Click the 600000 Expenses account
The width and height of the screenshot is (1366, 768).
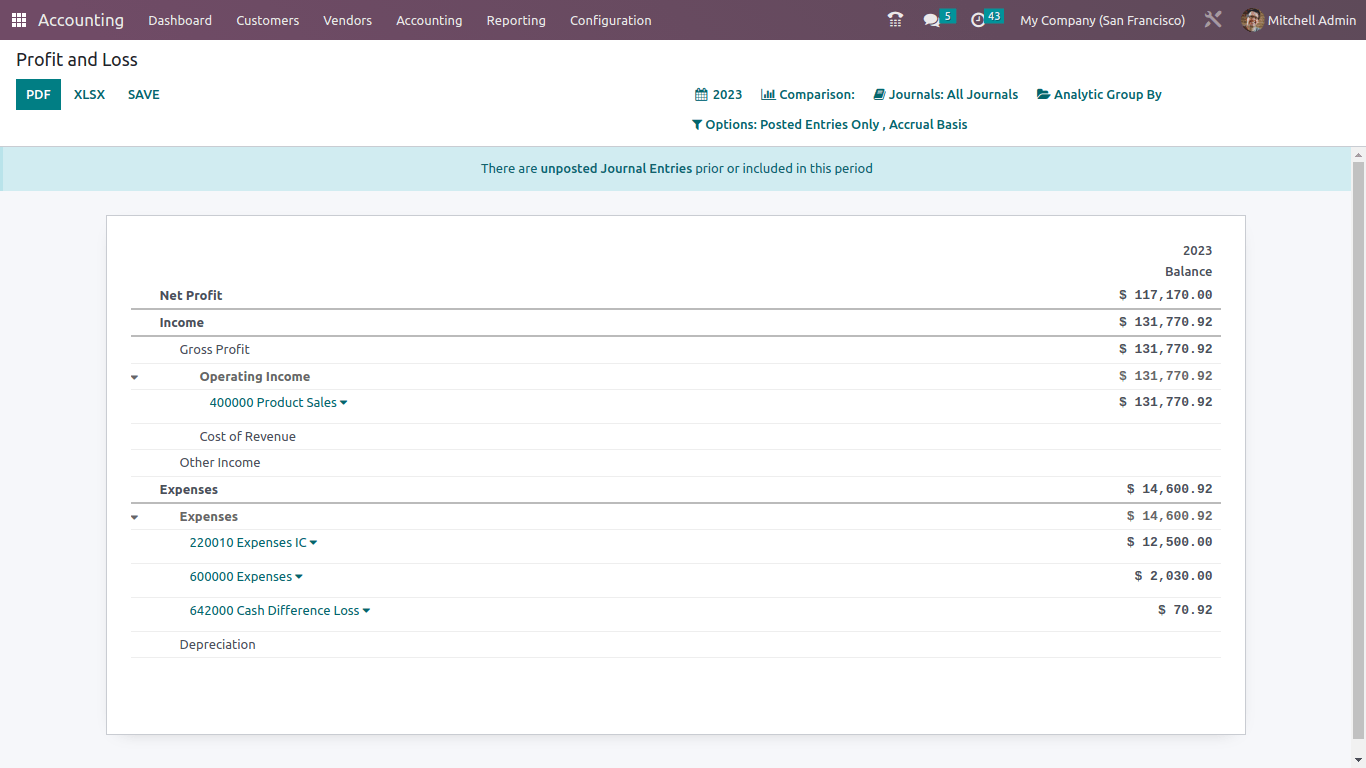pos(241,577)
